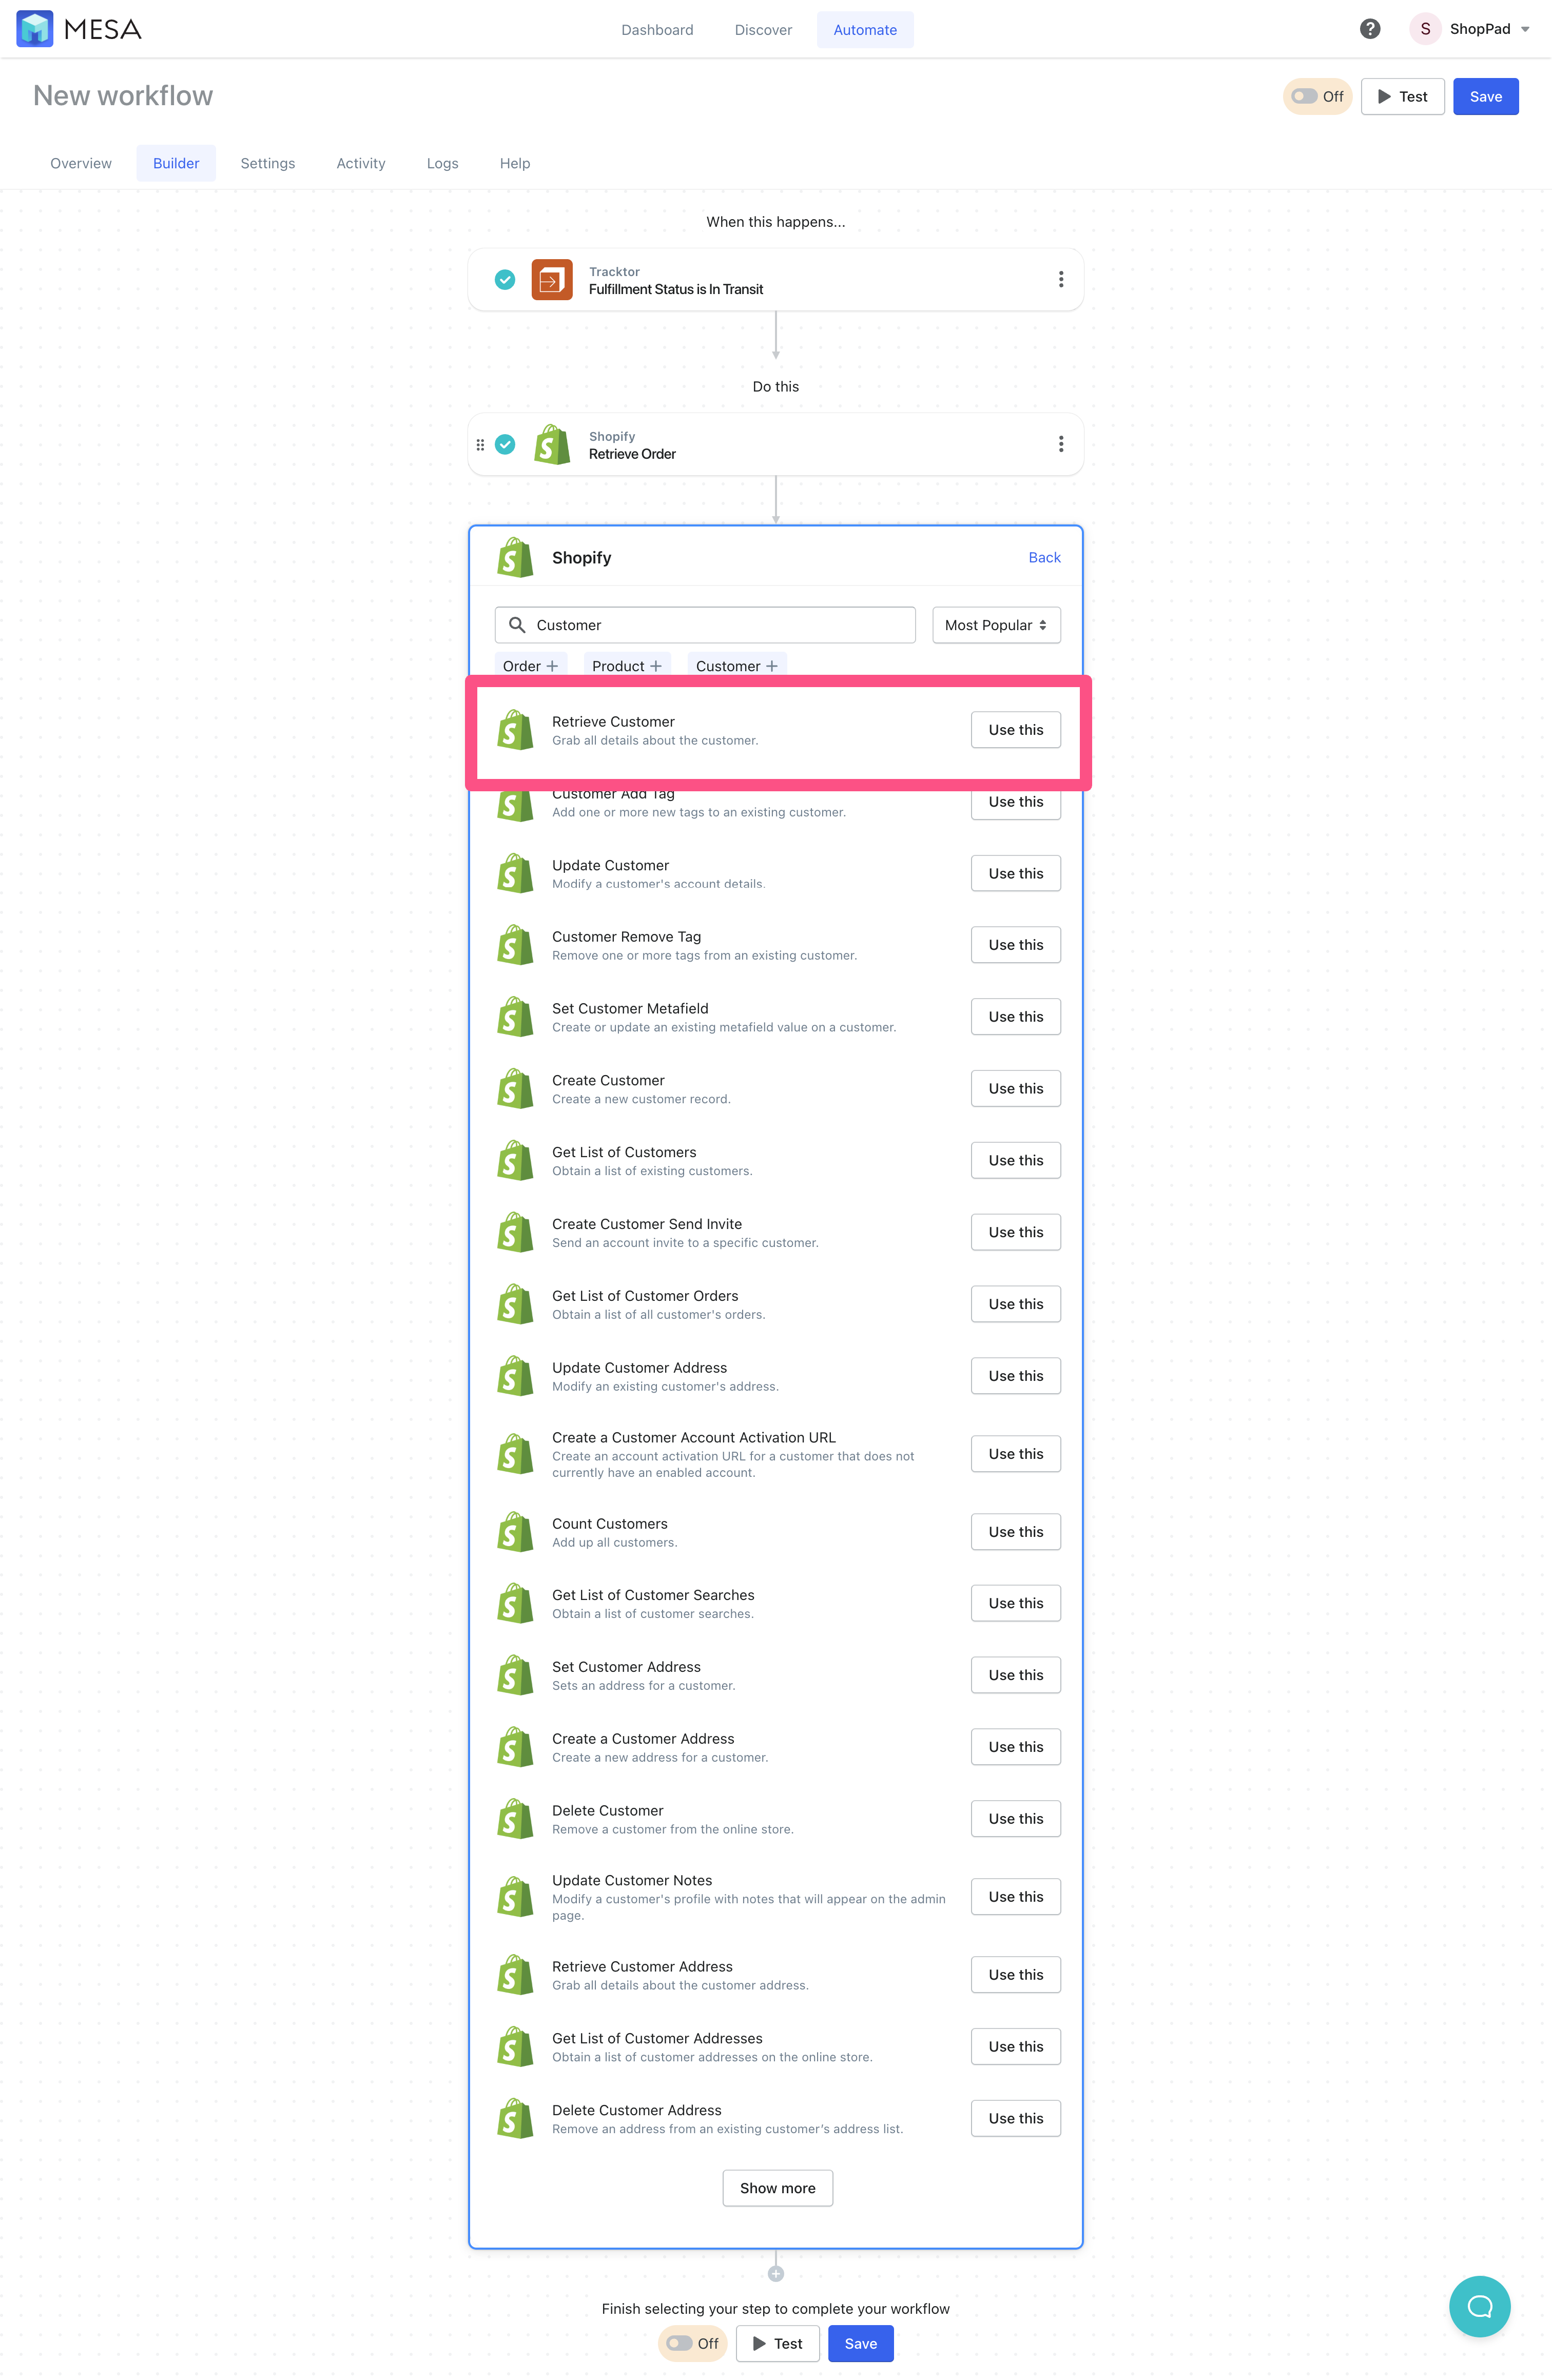
Task: Click Use this for Get List of Customer Addresses
Action: 1015,2047
